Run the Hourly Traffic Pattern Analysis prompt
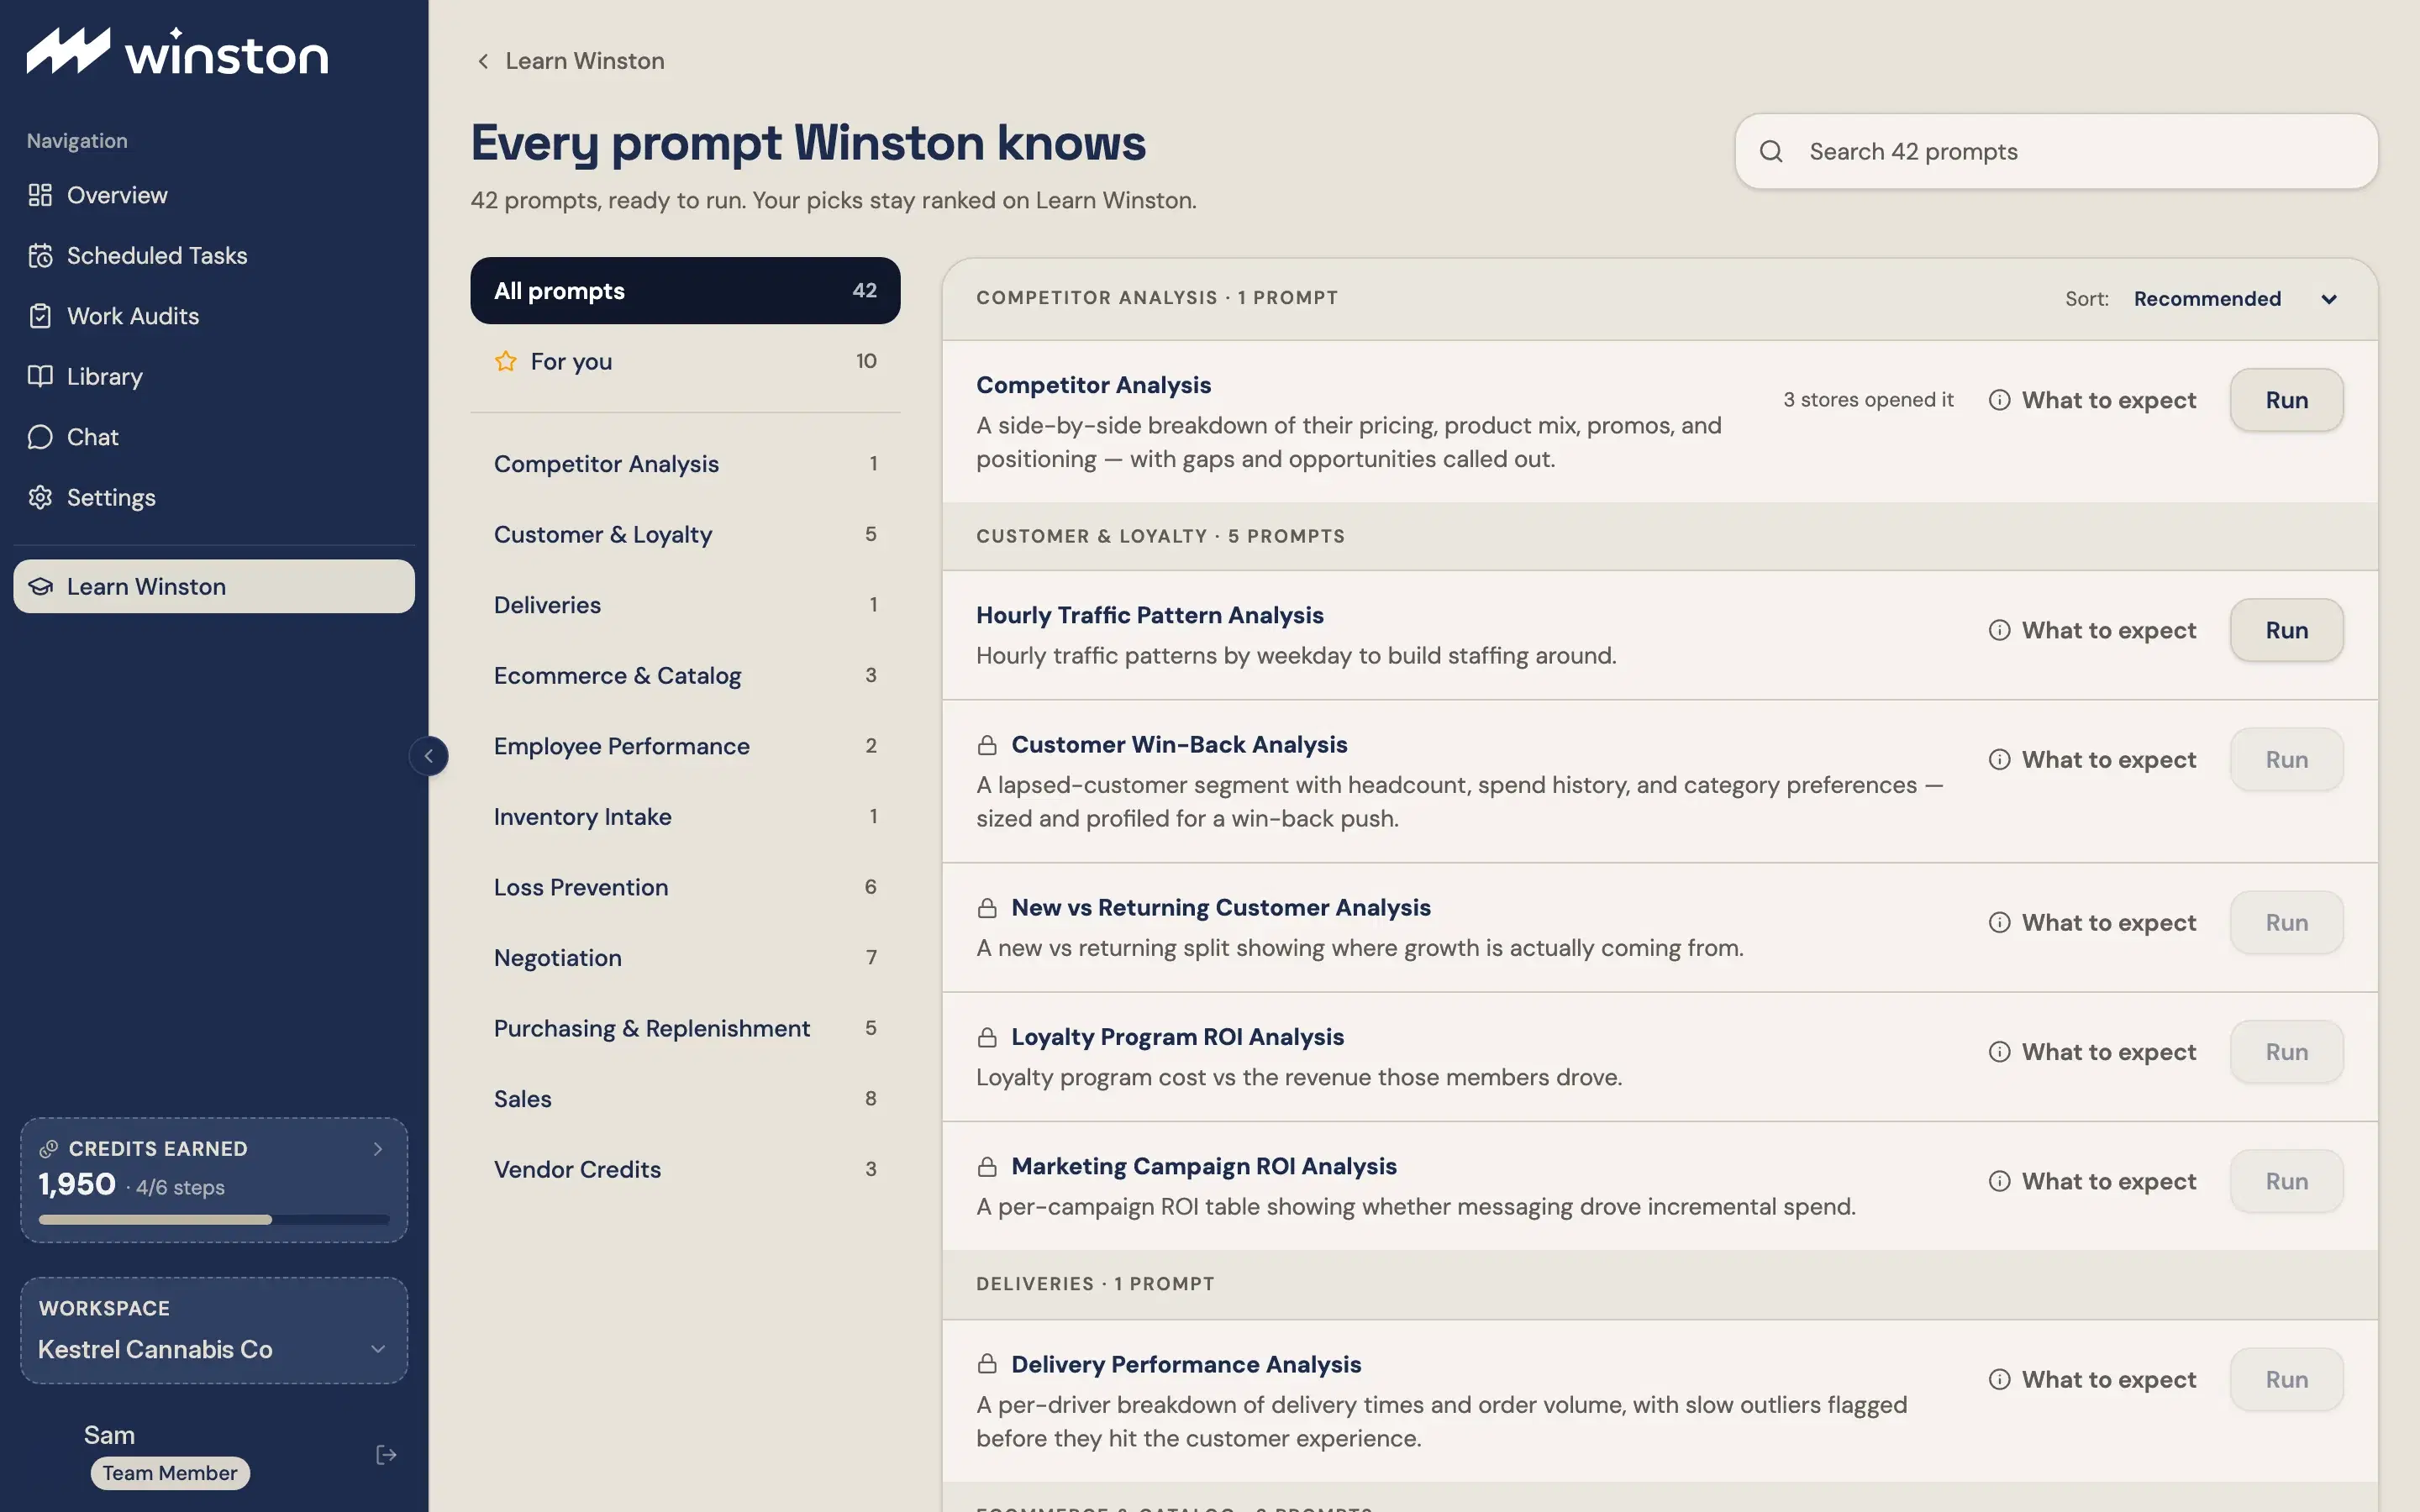The width and height of the screenshot is (2420, 1512). (2286, 630)
